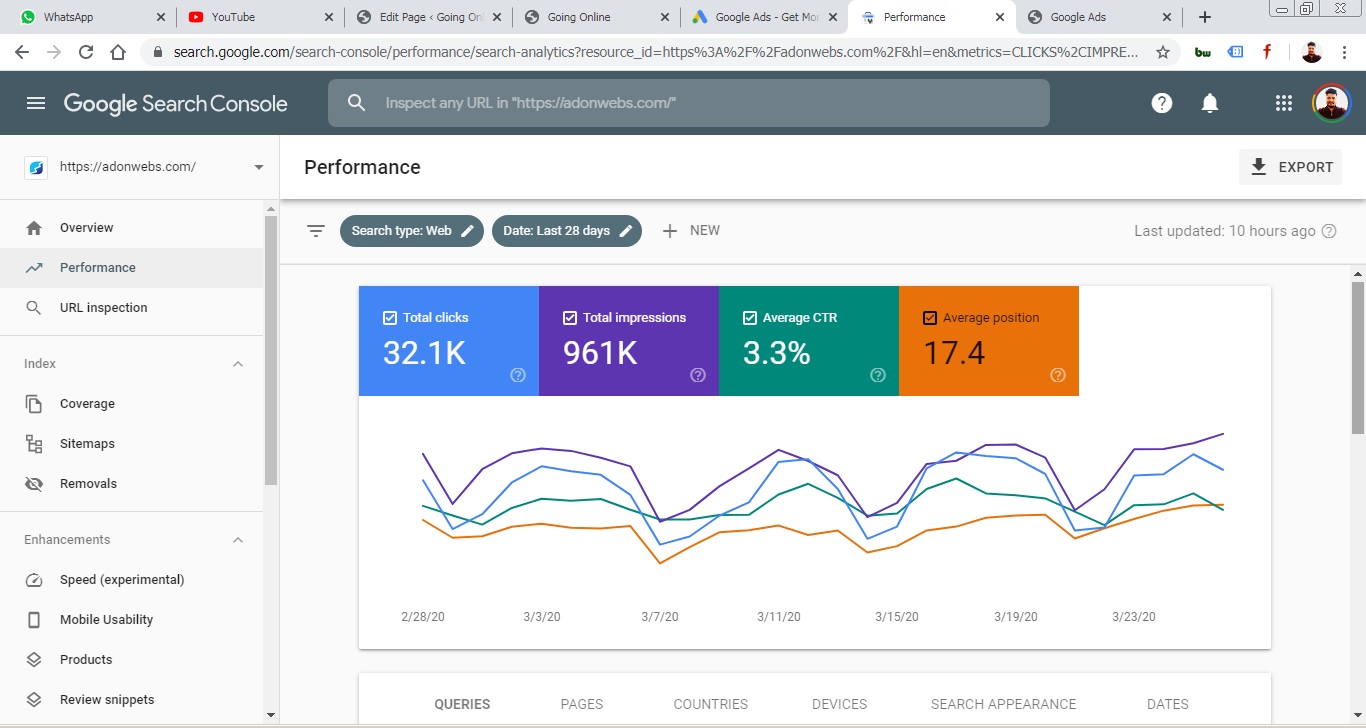The image size is (1366, 728).
Task: Open the Performance sidebar item
Action: tap(131, 268)
